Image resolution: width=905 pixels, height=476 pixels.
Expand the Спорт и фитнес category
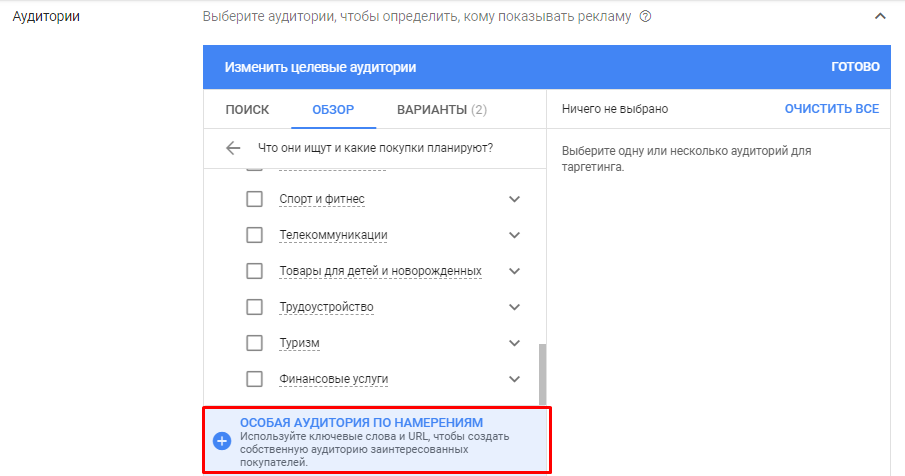(x=515, y=199)
